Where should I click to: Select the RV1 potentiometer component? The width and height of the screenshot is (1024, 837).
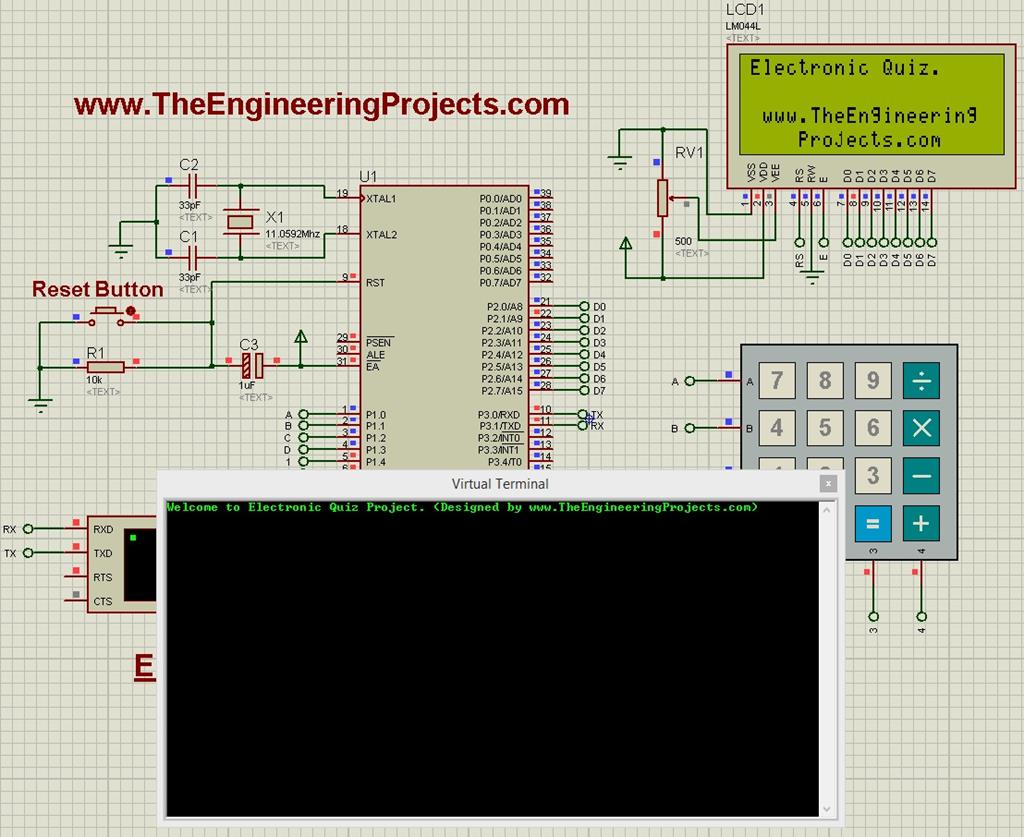[x=662, y=200]
